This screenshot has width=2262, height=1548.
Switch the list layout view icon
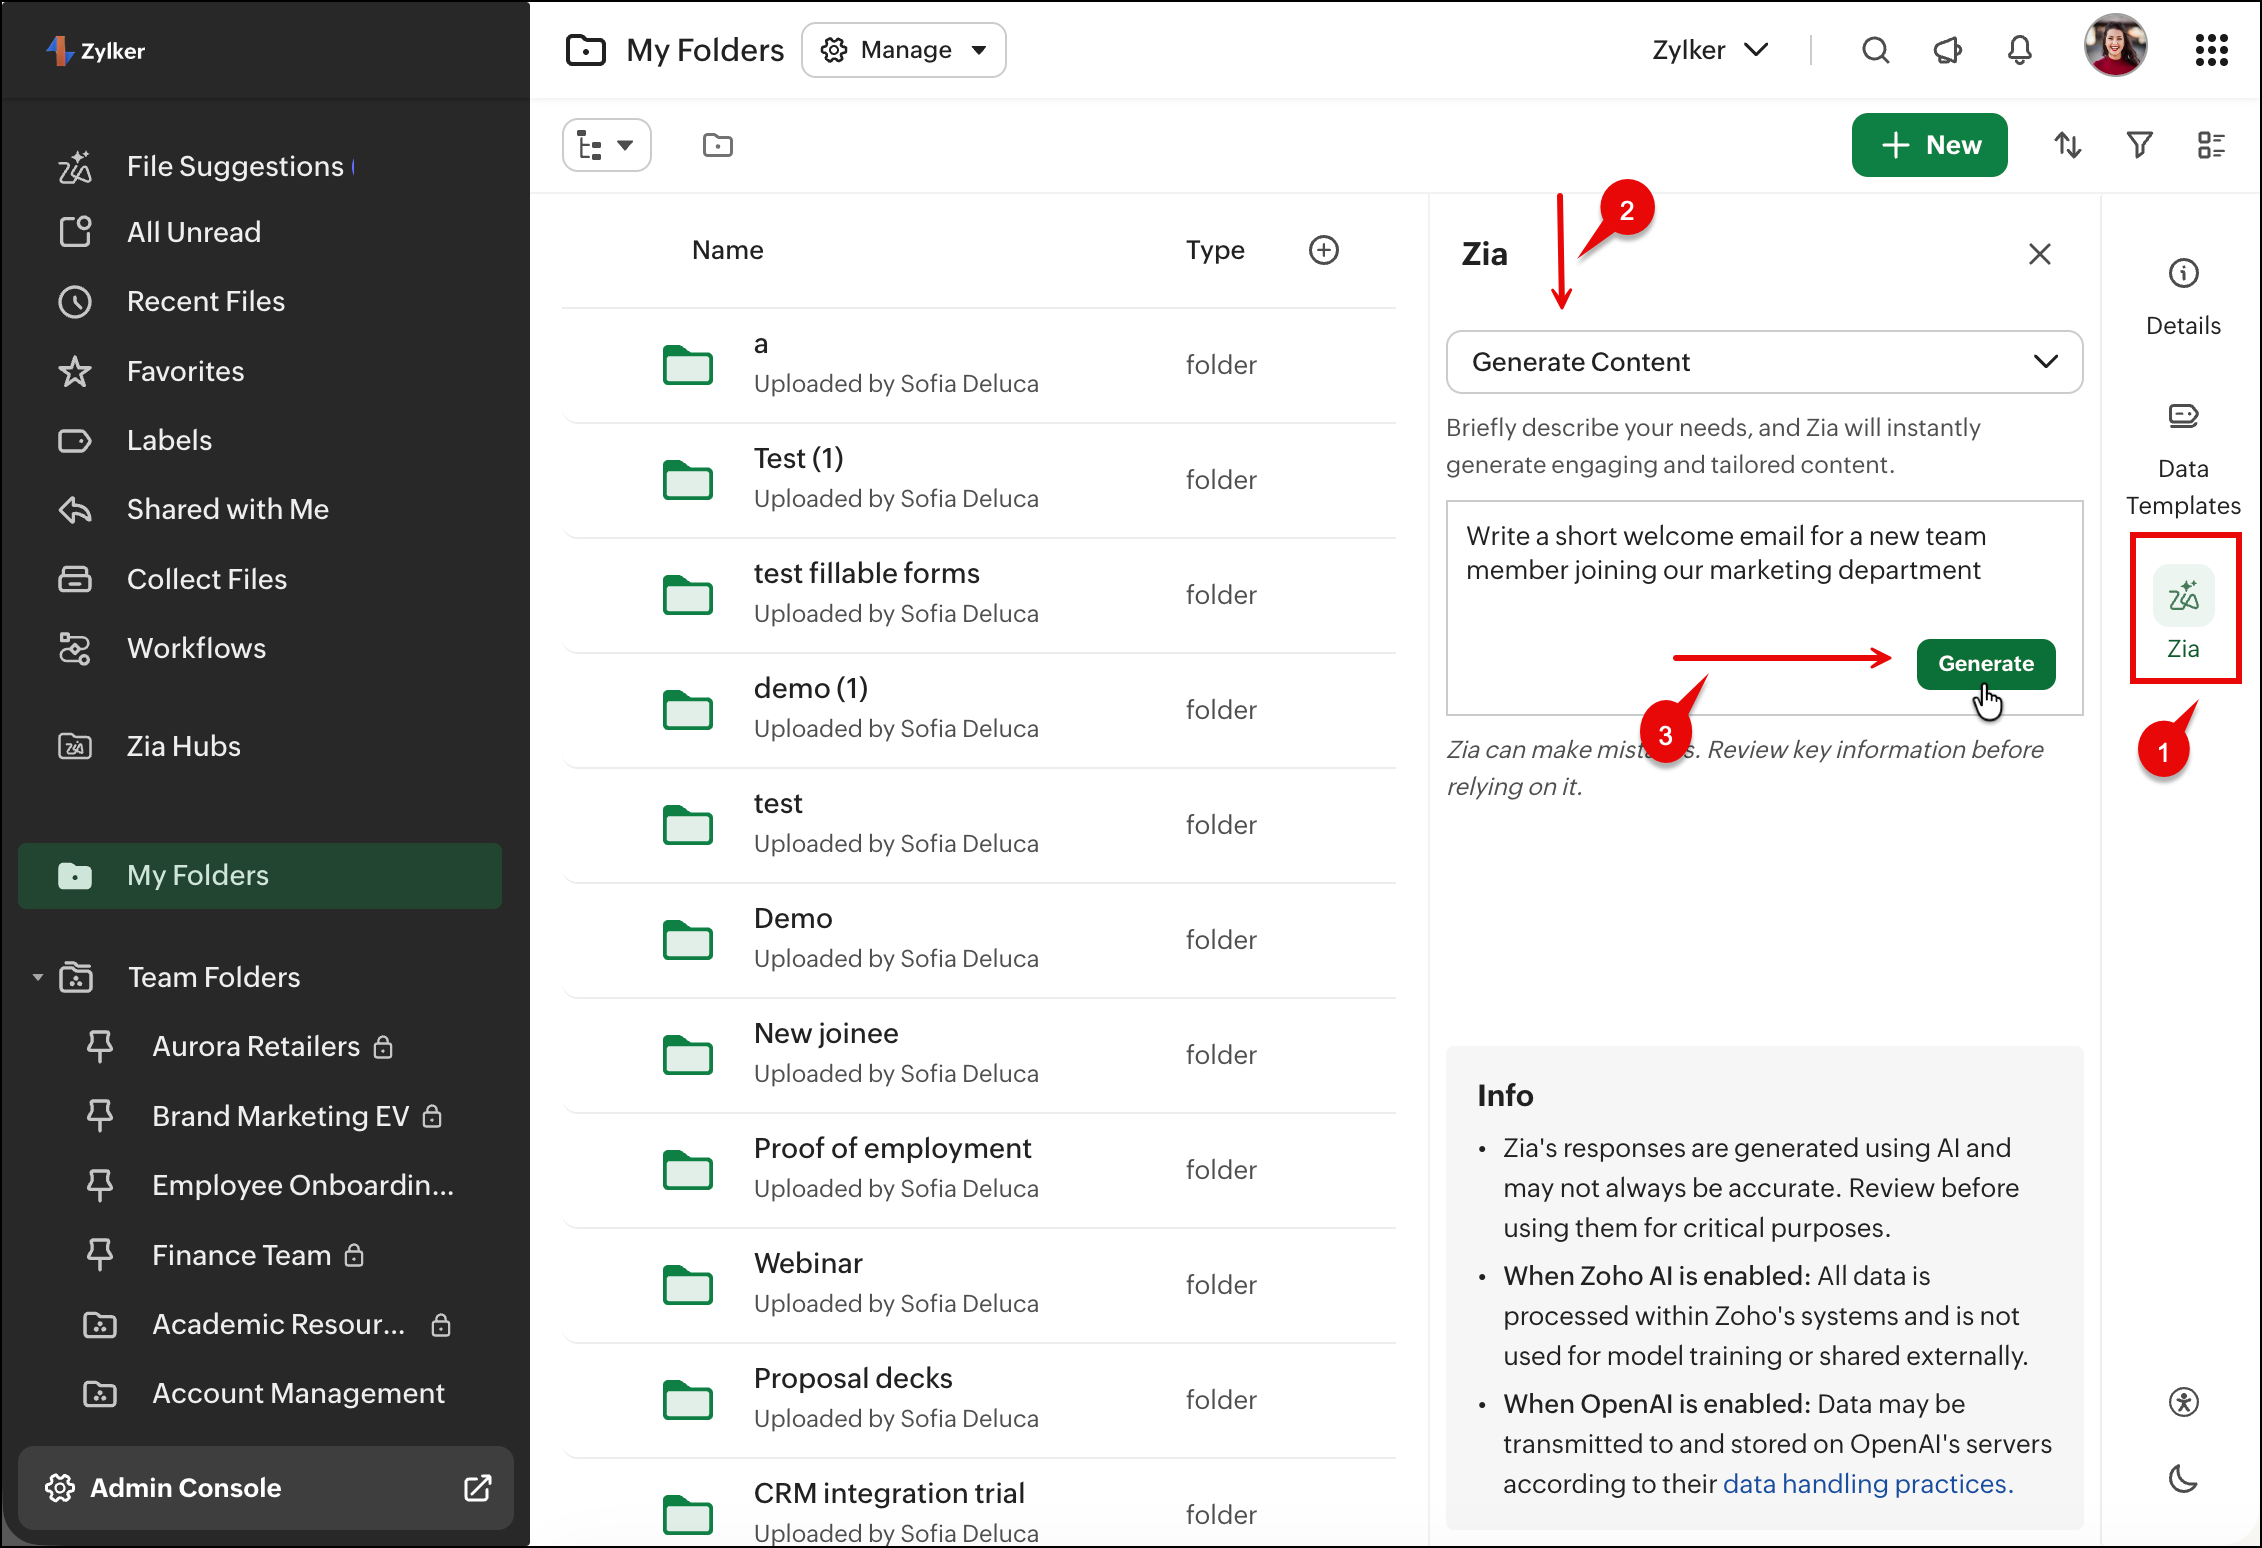(2211, 146)
